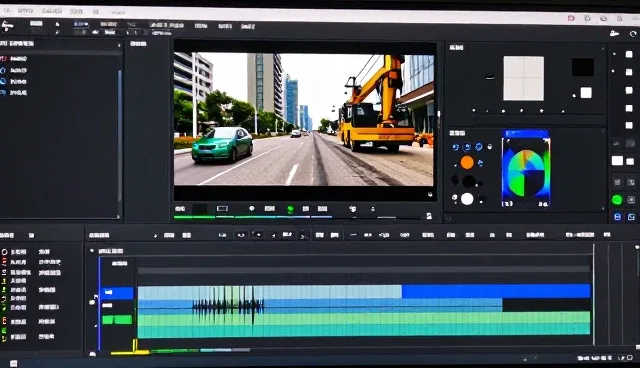This screenshot has width=640, height=368.
Task: Click the large white rectangle button in right sidebar
Action: (x=617, y=161)
